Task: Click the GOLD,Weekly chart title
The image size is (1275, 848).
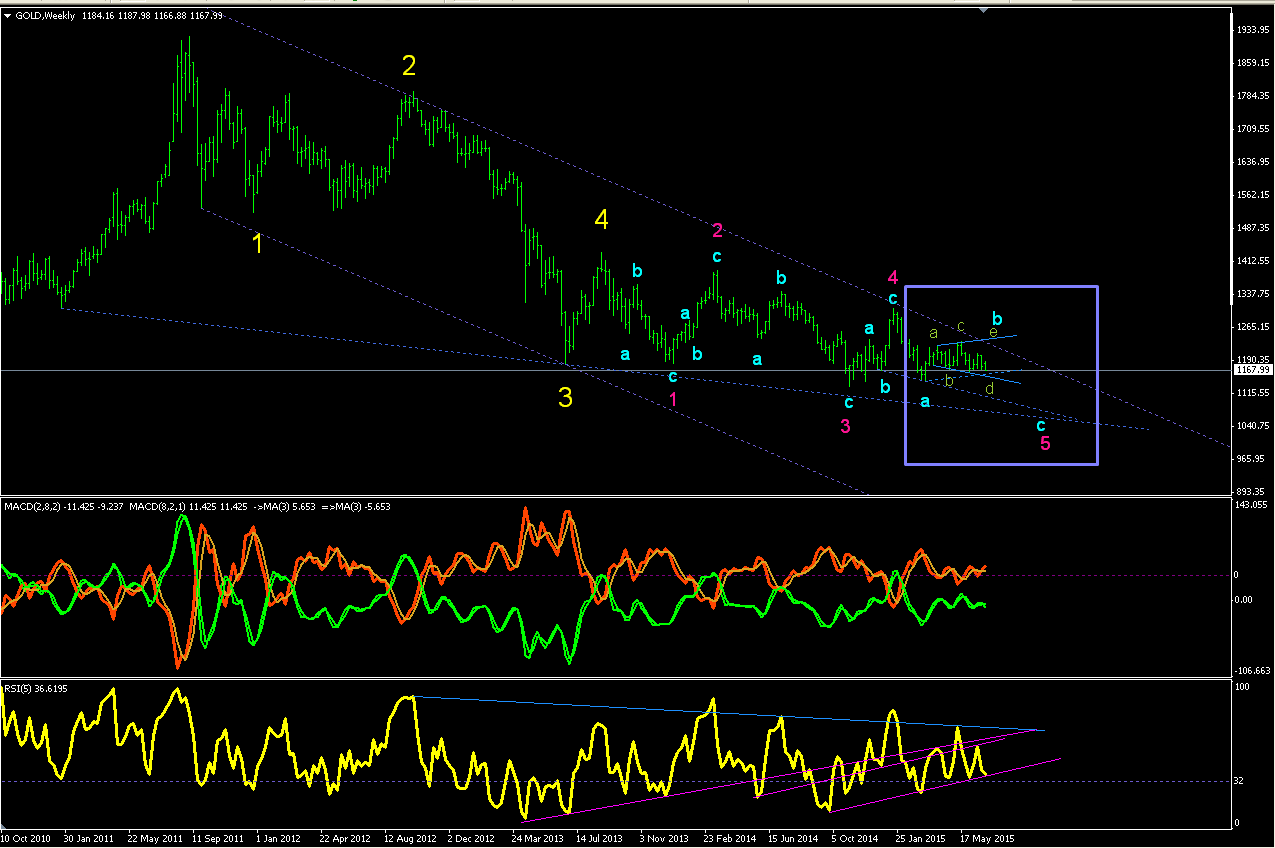Action: pyautogui.click(x=44, y=16)
